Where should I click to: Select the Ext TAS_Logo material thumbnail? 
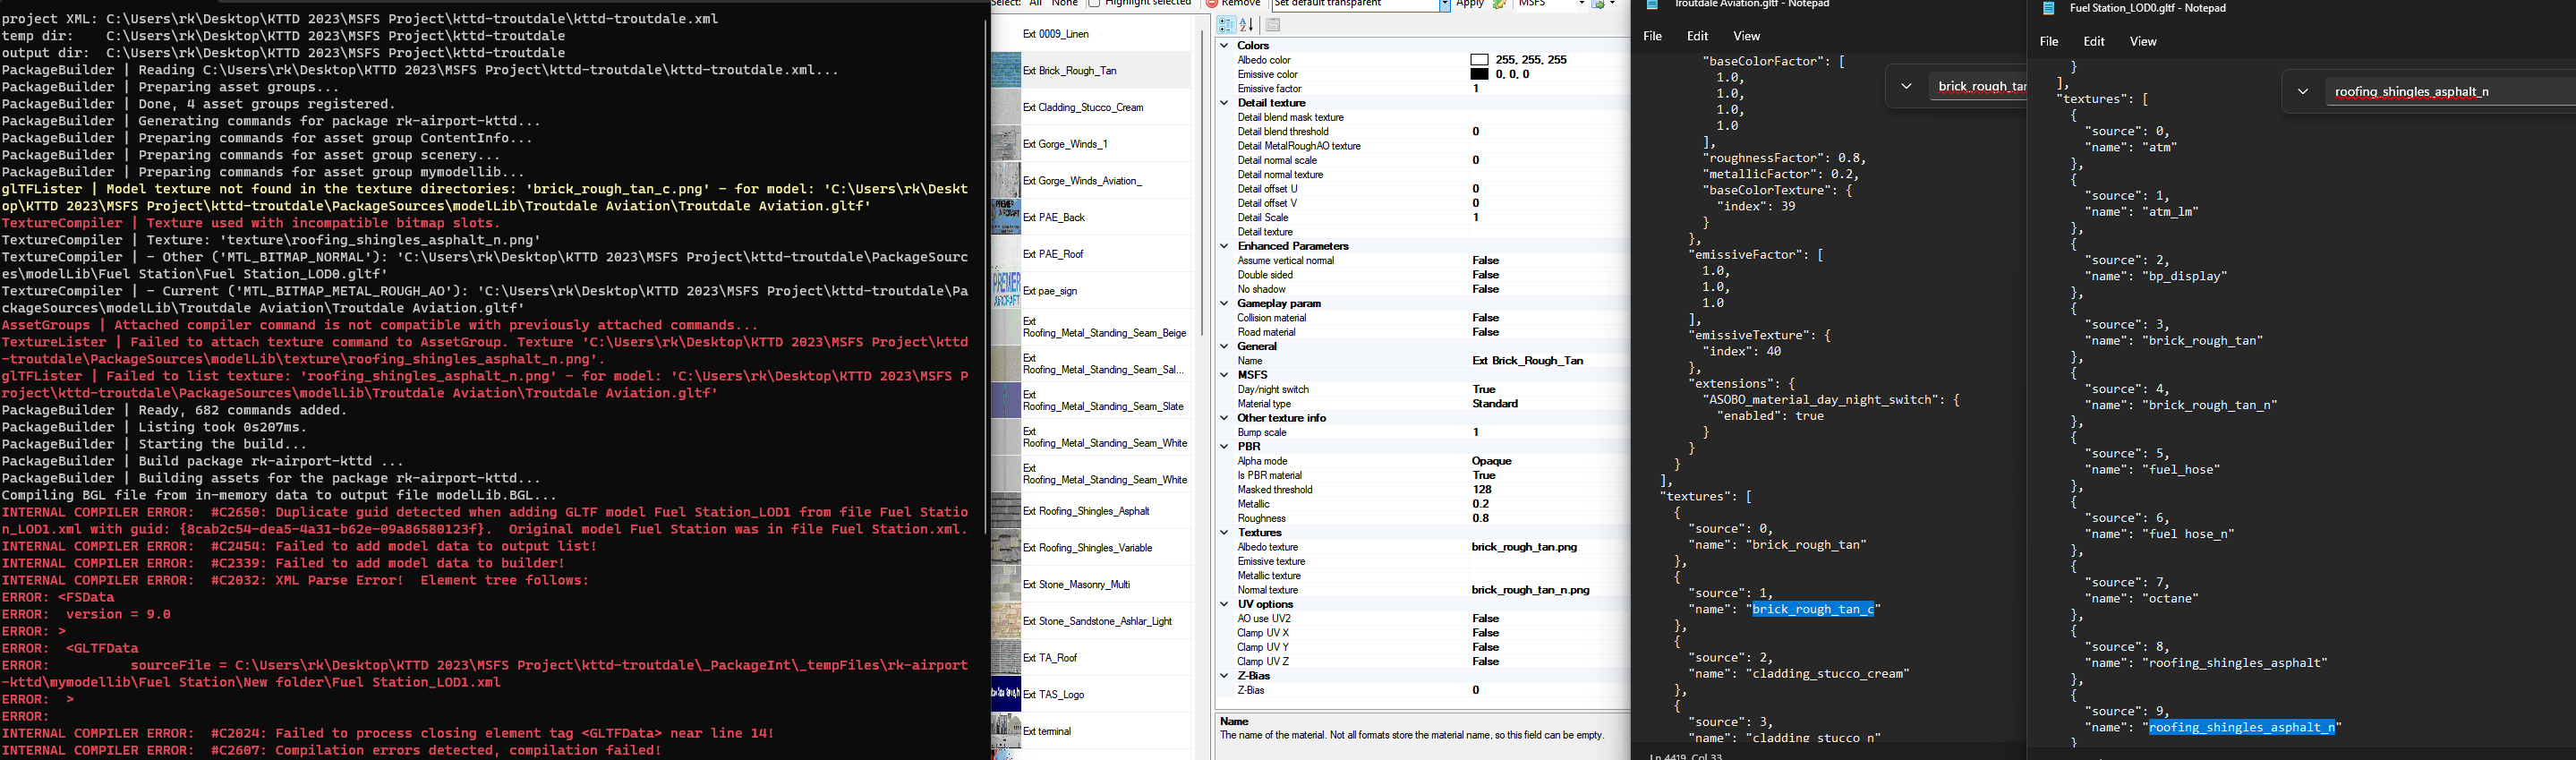pyautogui.click(x=1005, y=694)
